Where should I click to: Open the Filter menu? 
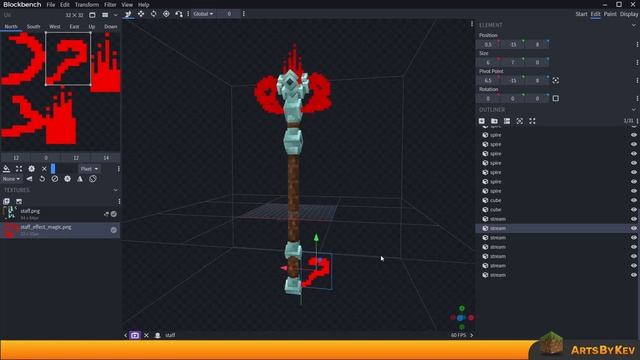110,5
